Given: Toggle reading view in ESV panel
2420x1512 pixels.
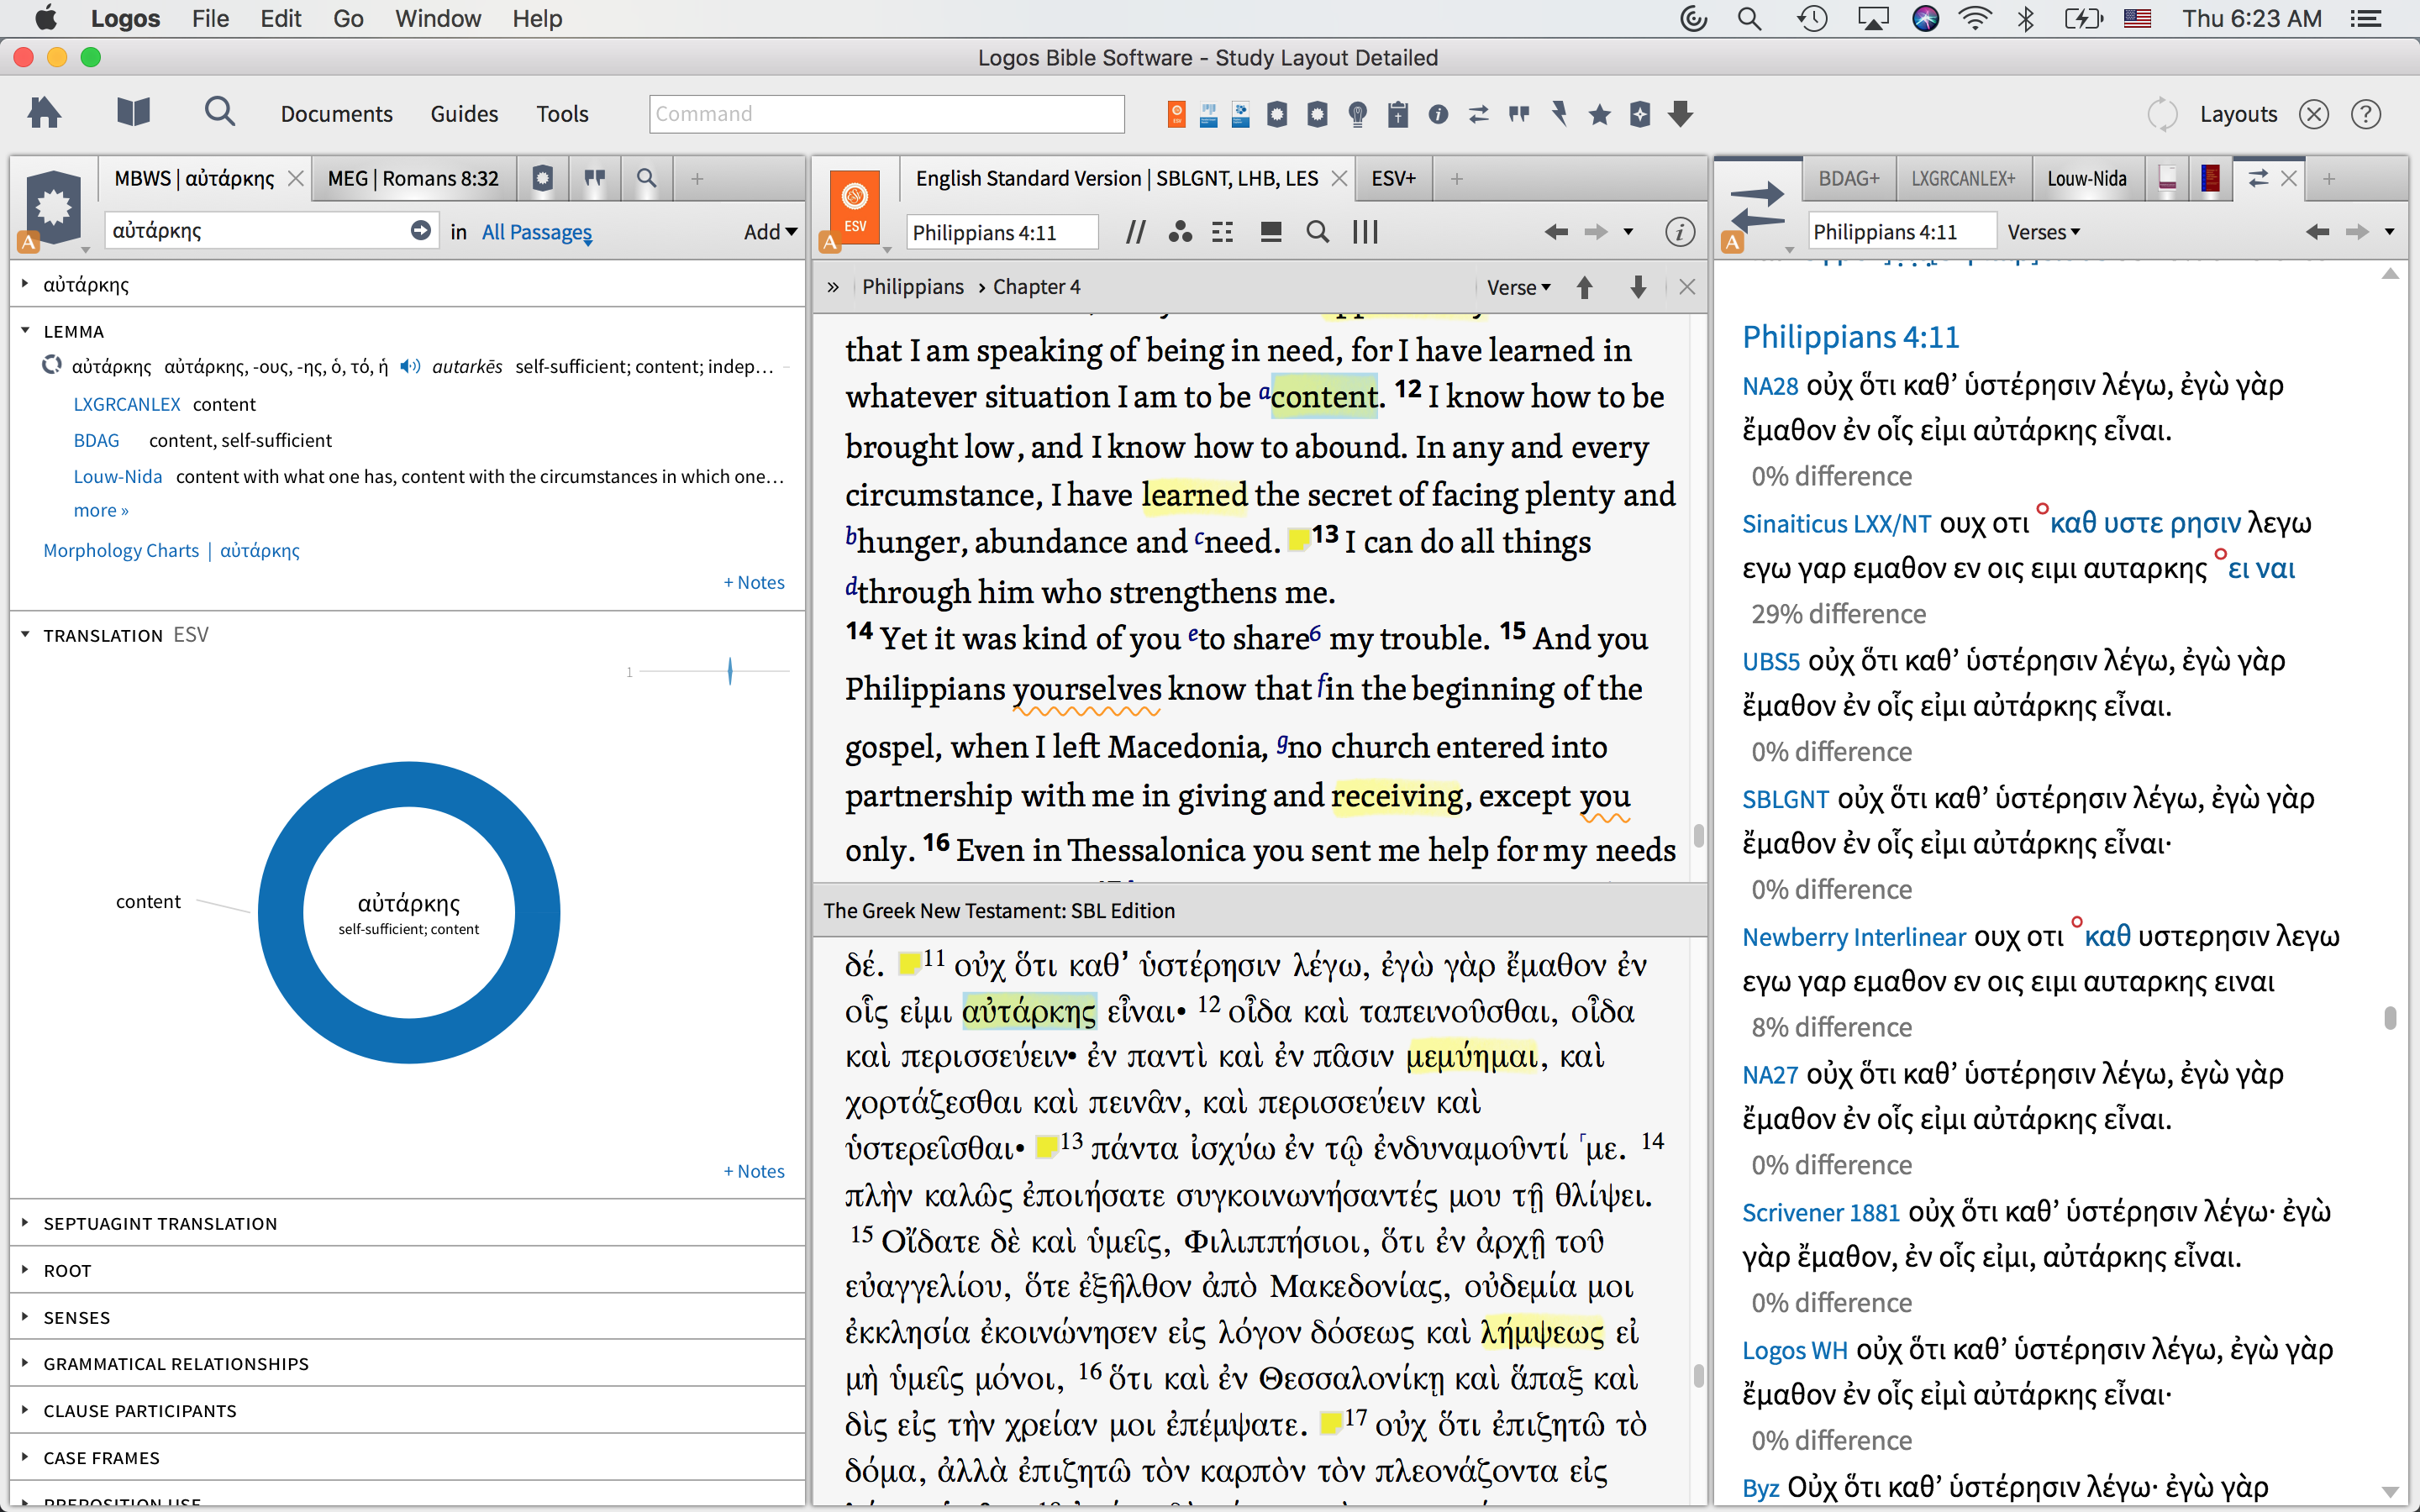Looking at the screenshot, I should [1271, 232].
